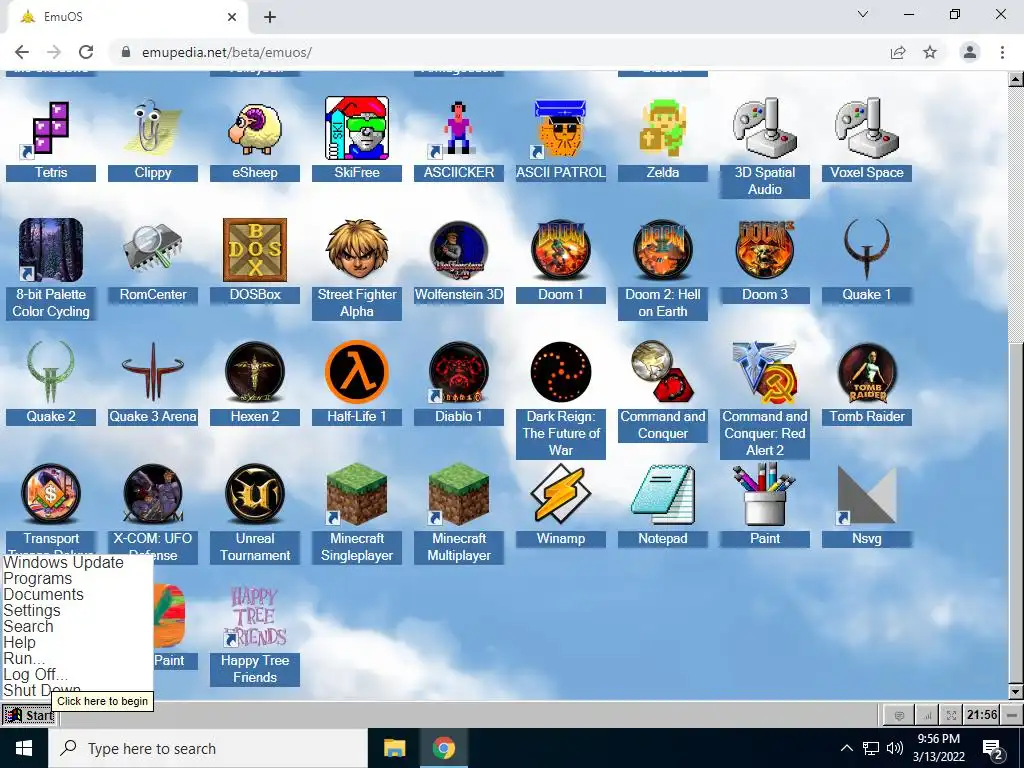Viewport: 1024px width, 768px height.
Task: Launch the Doom 1 icon
Action: (560, 250)
